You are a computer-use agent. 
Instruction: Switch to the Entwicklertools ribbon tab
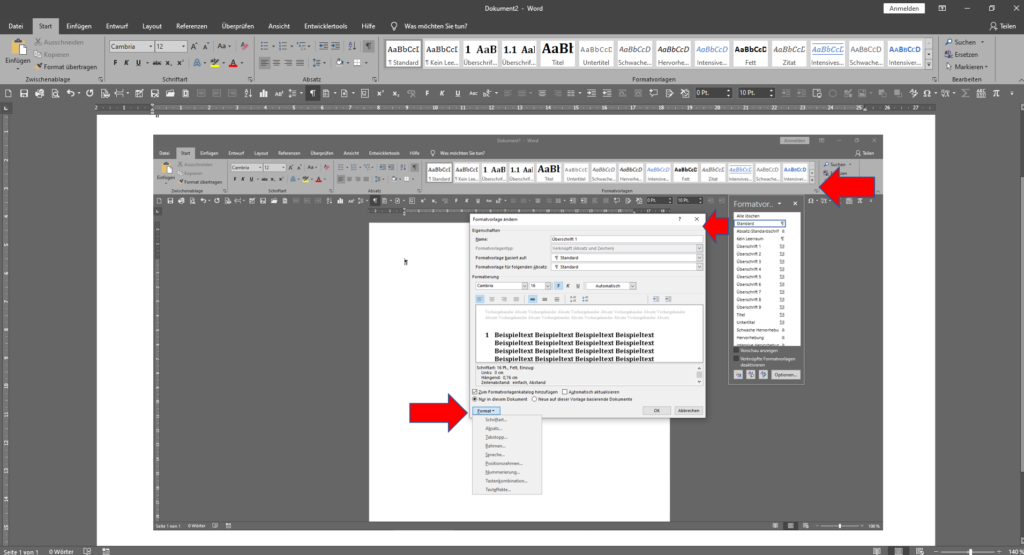point(325,26)
